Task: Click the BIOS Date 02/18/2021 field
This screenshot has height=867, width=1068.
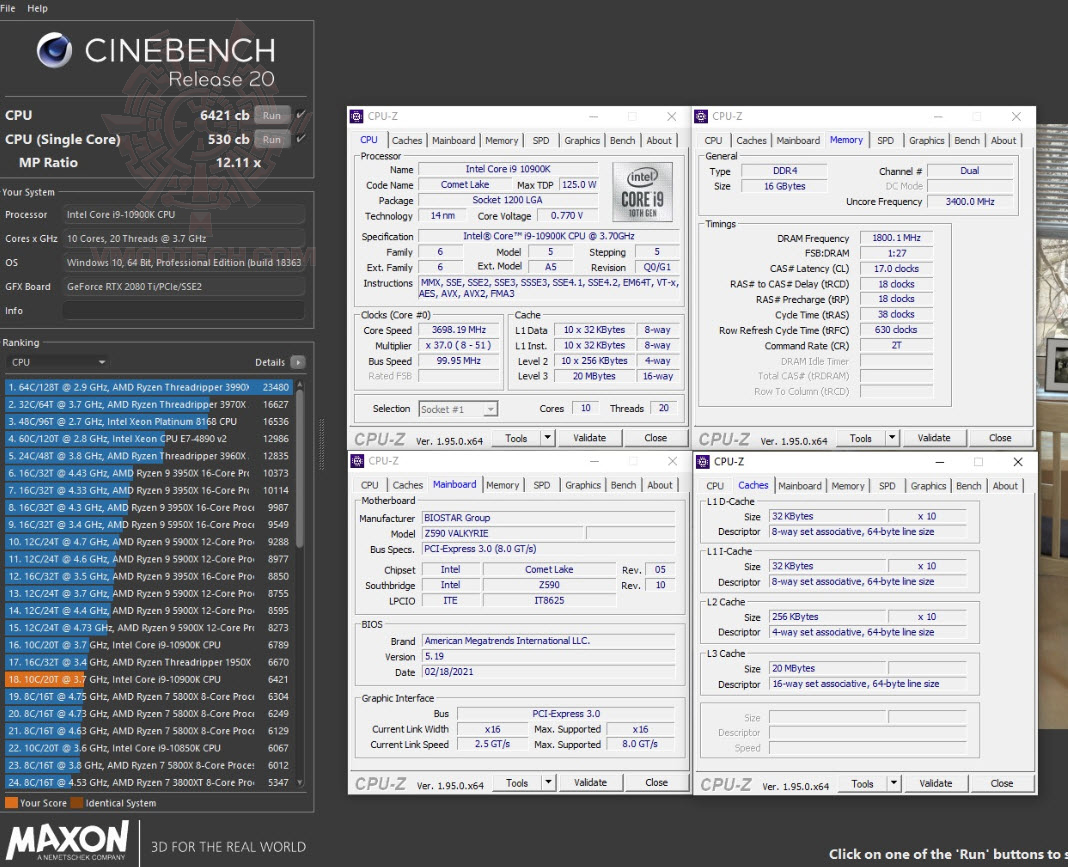Action: tap(548, 672)
